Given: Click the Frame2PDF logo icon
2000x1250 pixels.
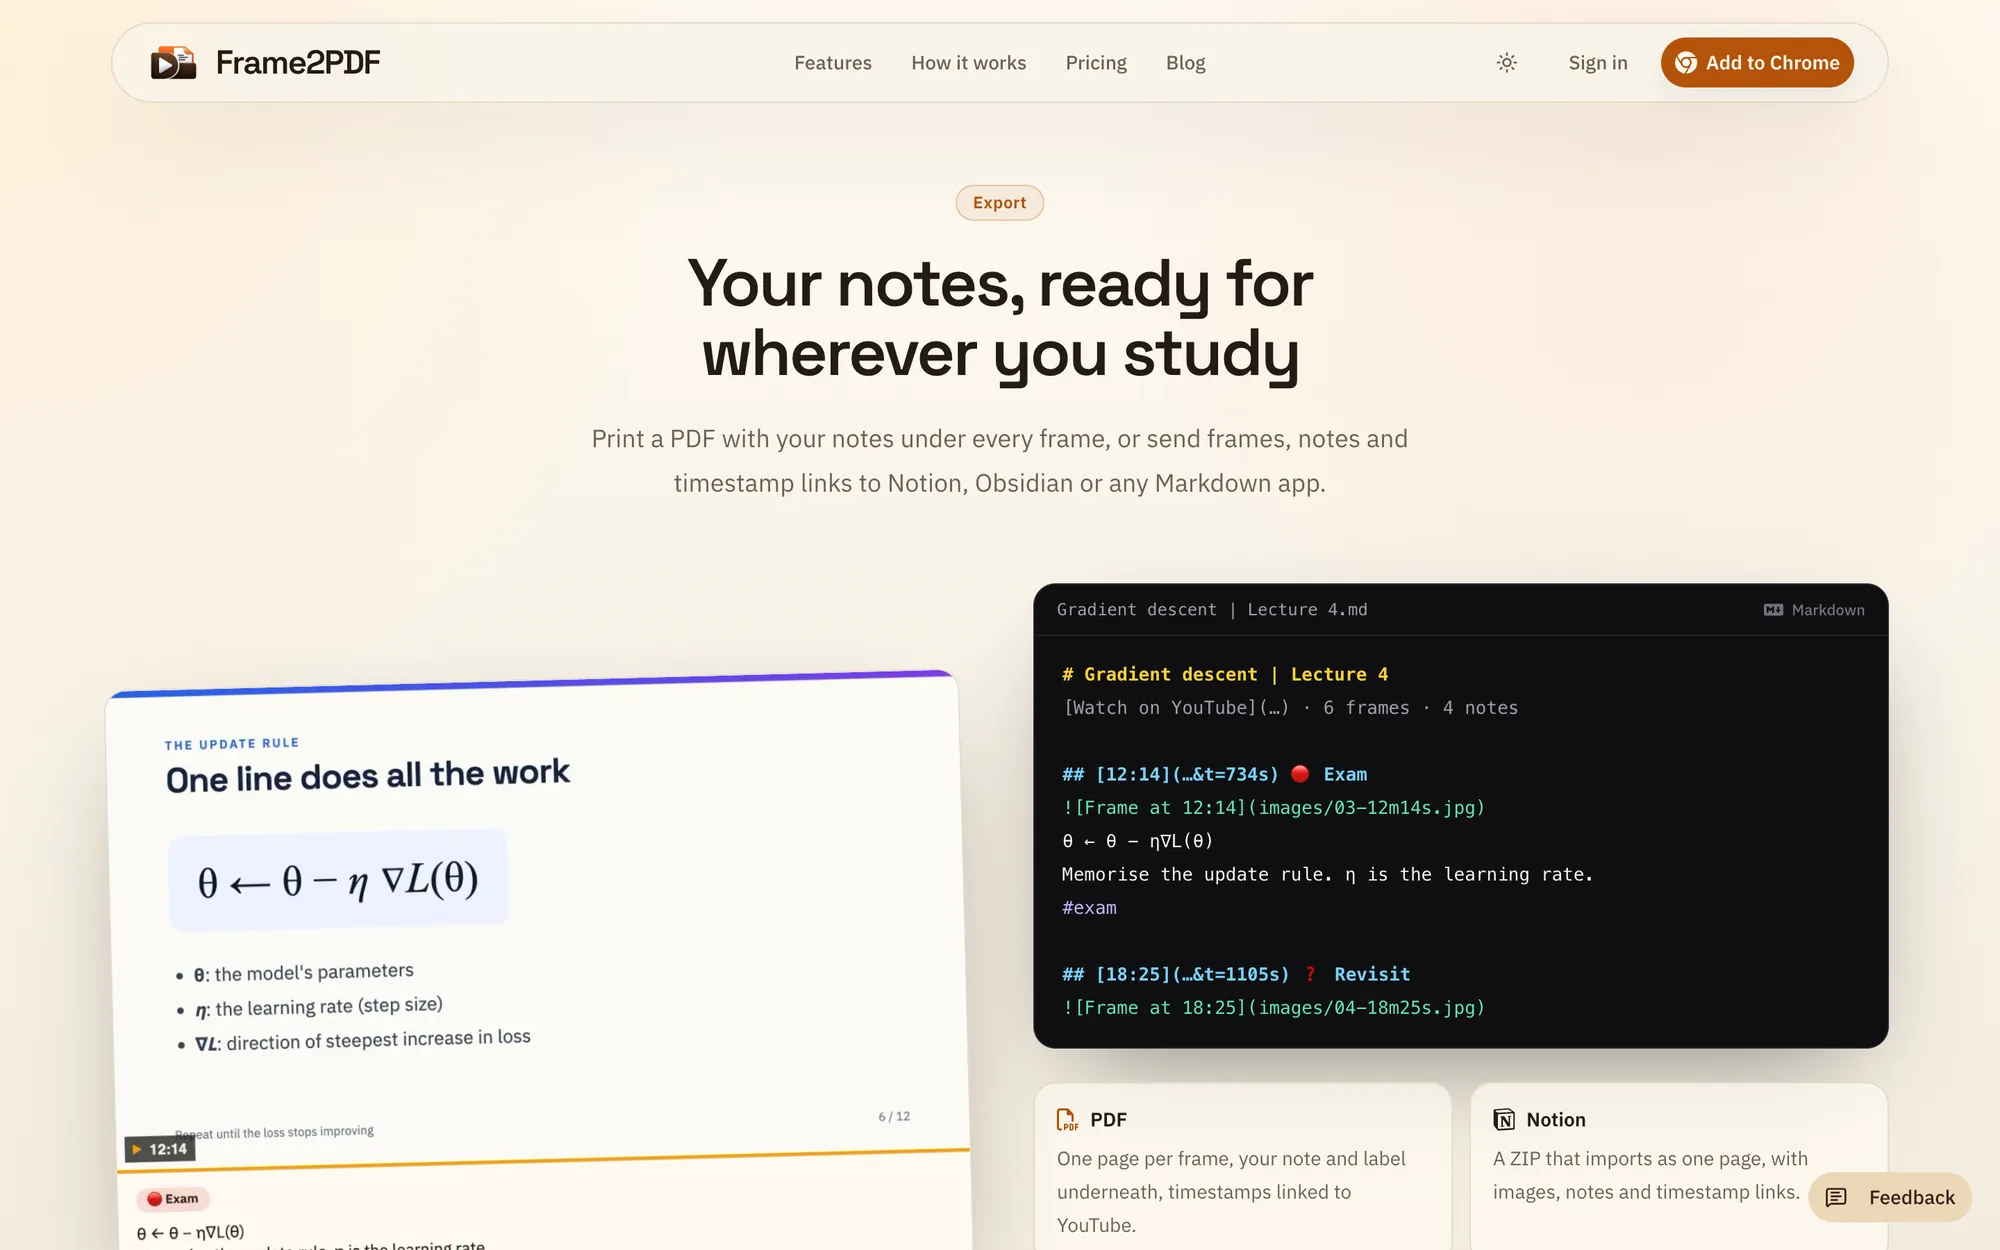Looking at the screenshot, I should pos(173,63).
